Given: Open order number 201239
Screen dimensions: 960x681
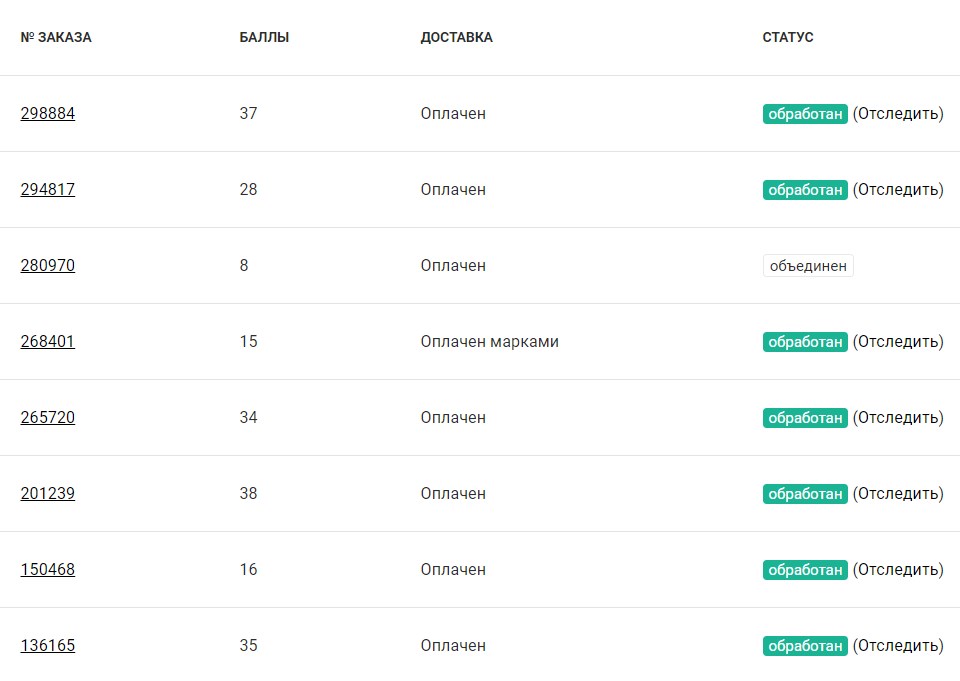Looking at the screenshot, I should pyautogui.click(x=48, y=493).
